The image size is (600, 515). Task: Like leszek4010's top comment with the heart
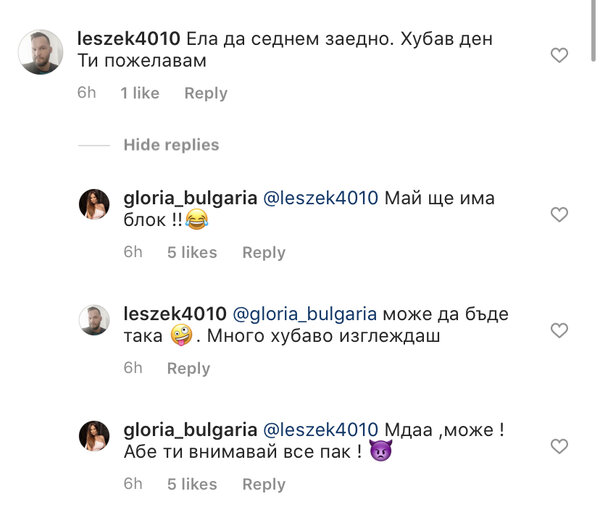(559, 55)
